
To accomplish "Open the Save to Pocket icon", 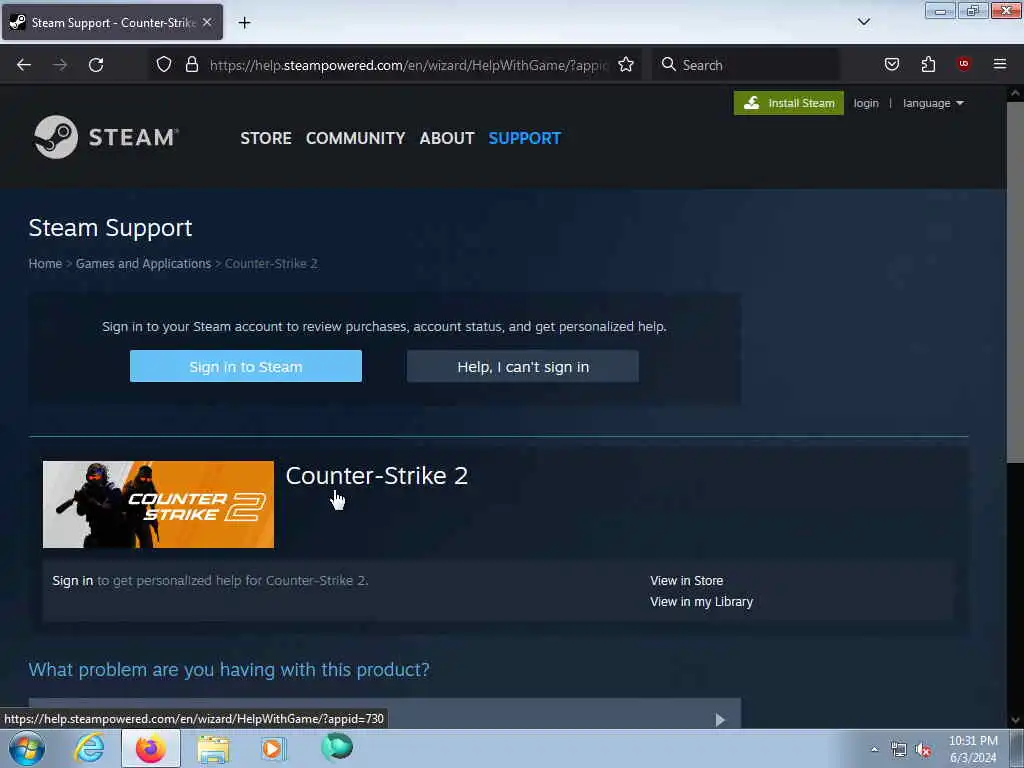I will [891, 64].
